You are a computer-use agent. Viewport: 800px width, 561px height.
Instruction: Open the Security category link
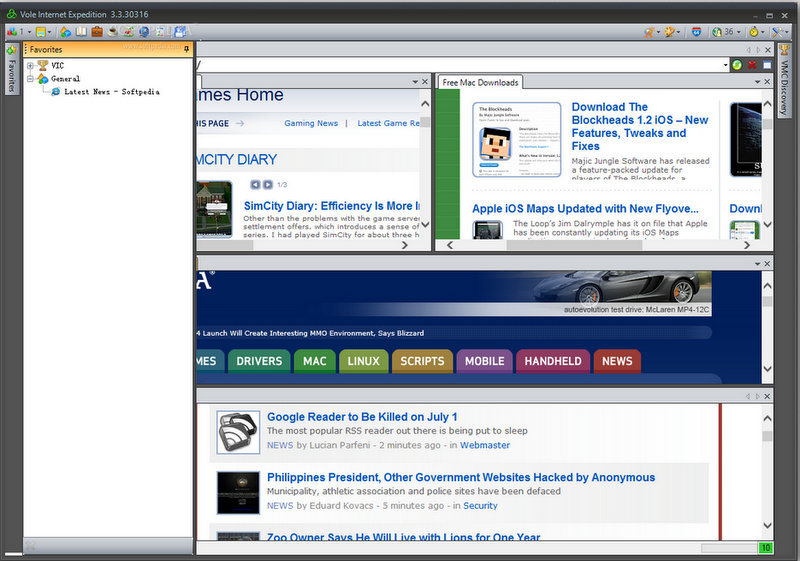click(x=480, y=505)
